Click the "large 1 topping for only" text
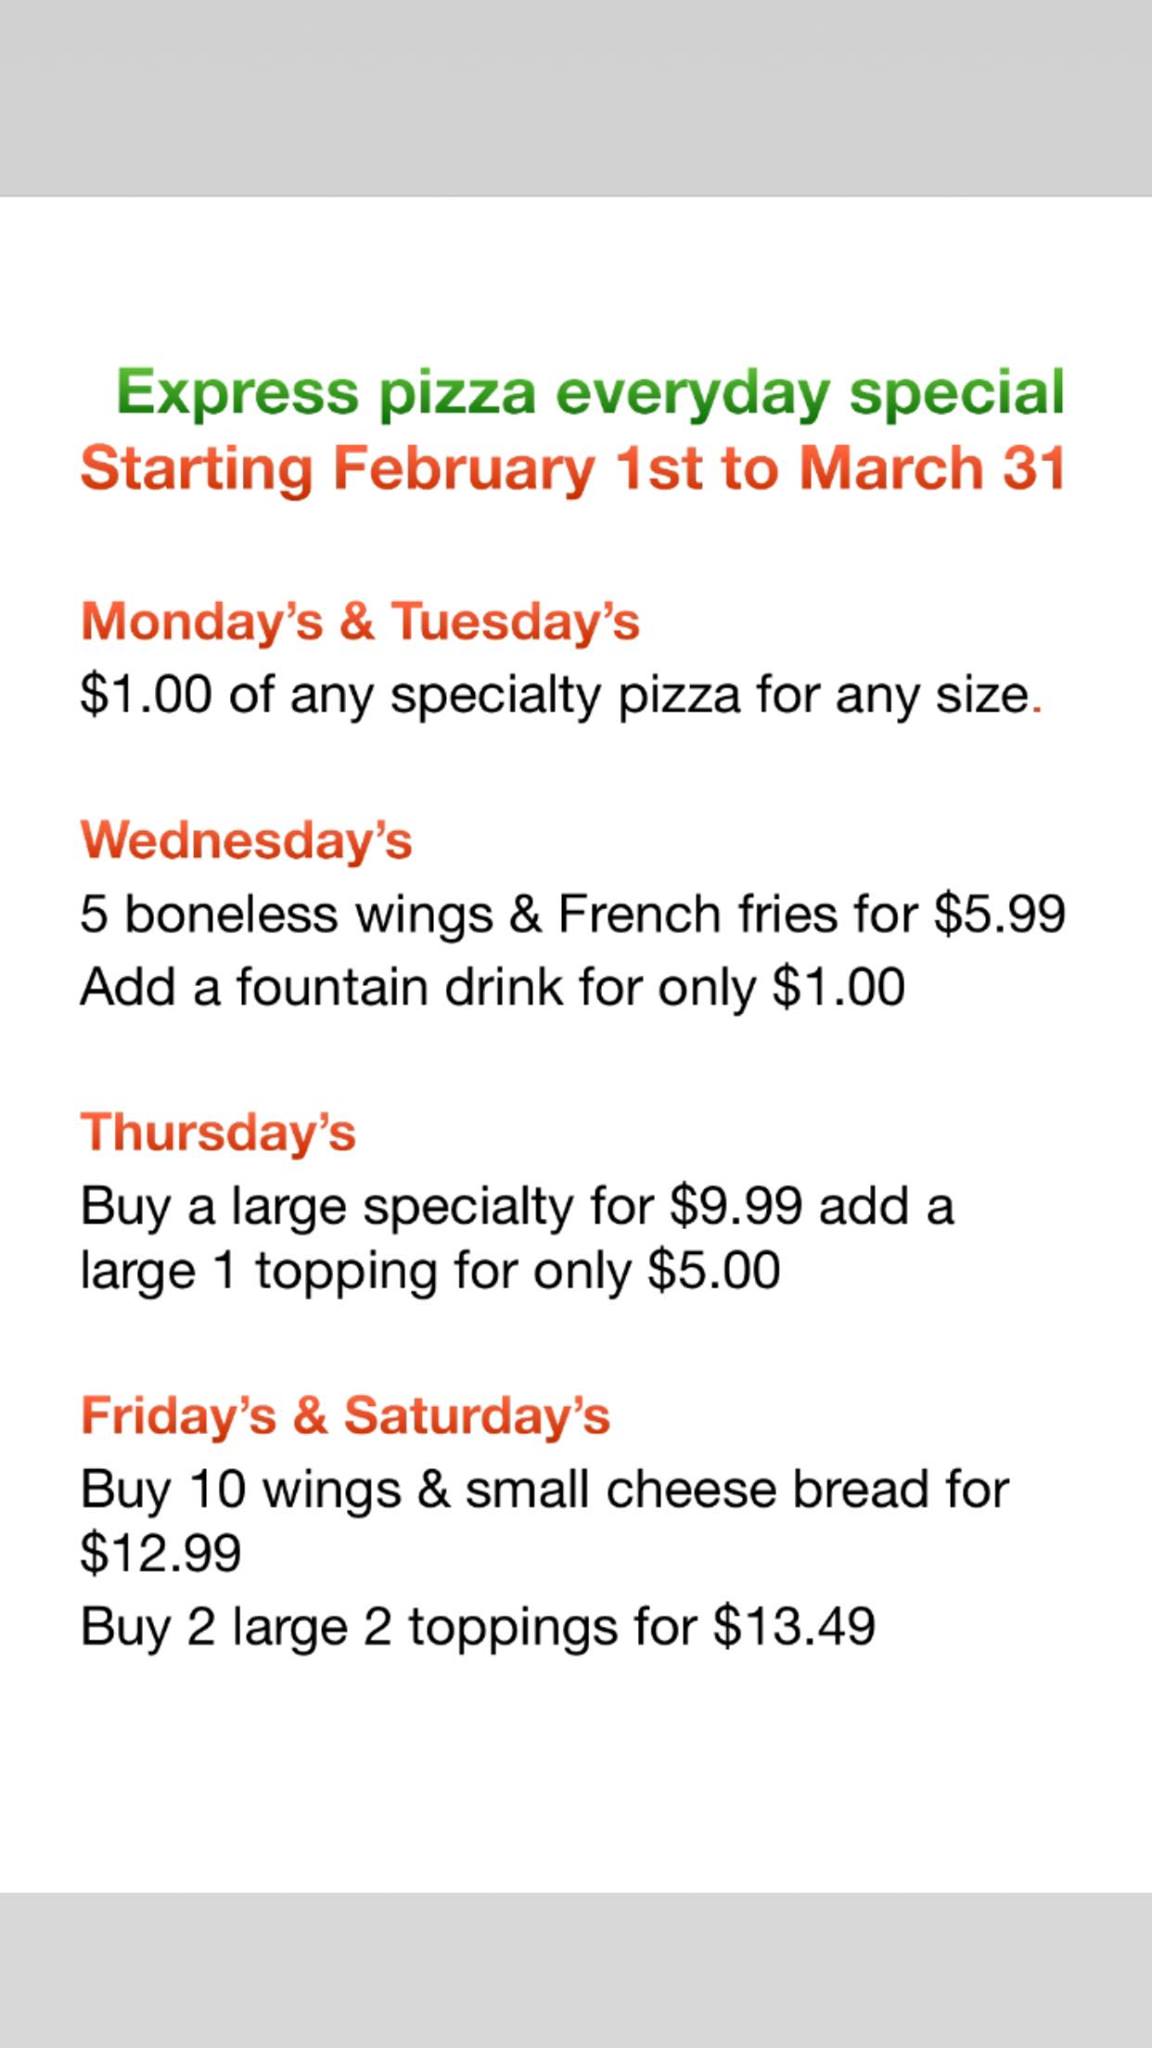The image size is (1152, 2048). (355, 1272)
